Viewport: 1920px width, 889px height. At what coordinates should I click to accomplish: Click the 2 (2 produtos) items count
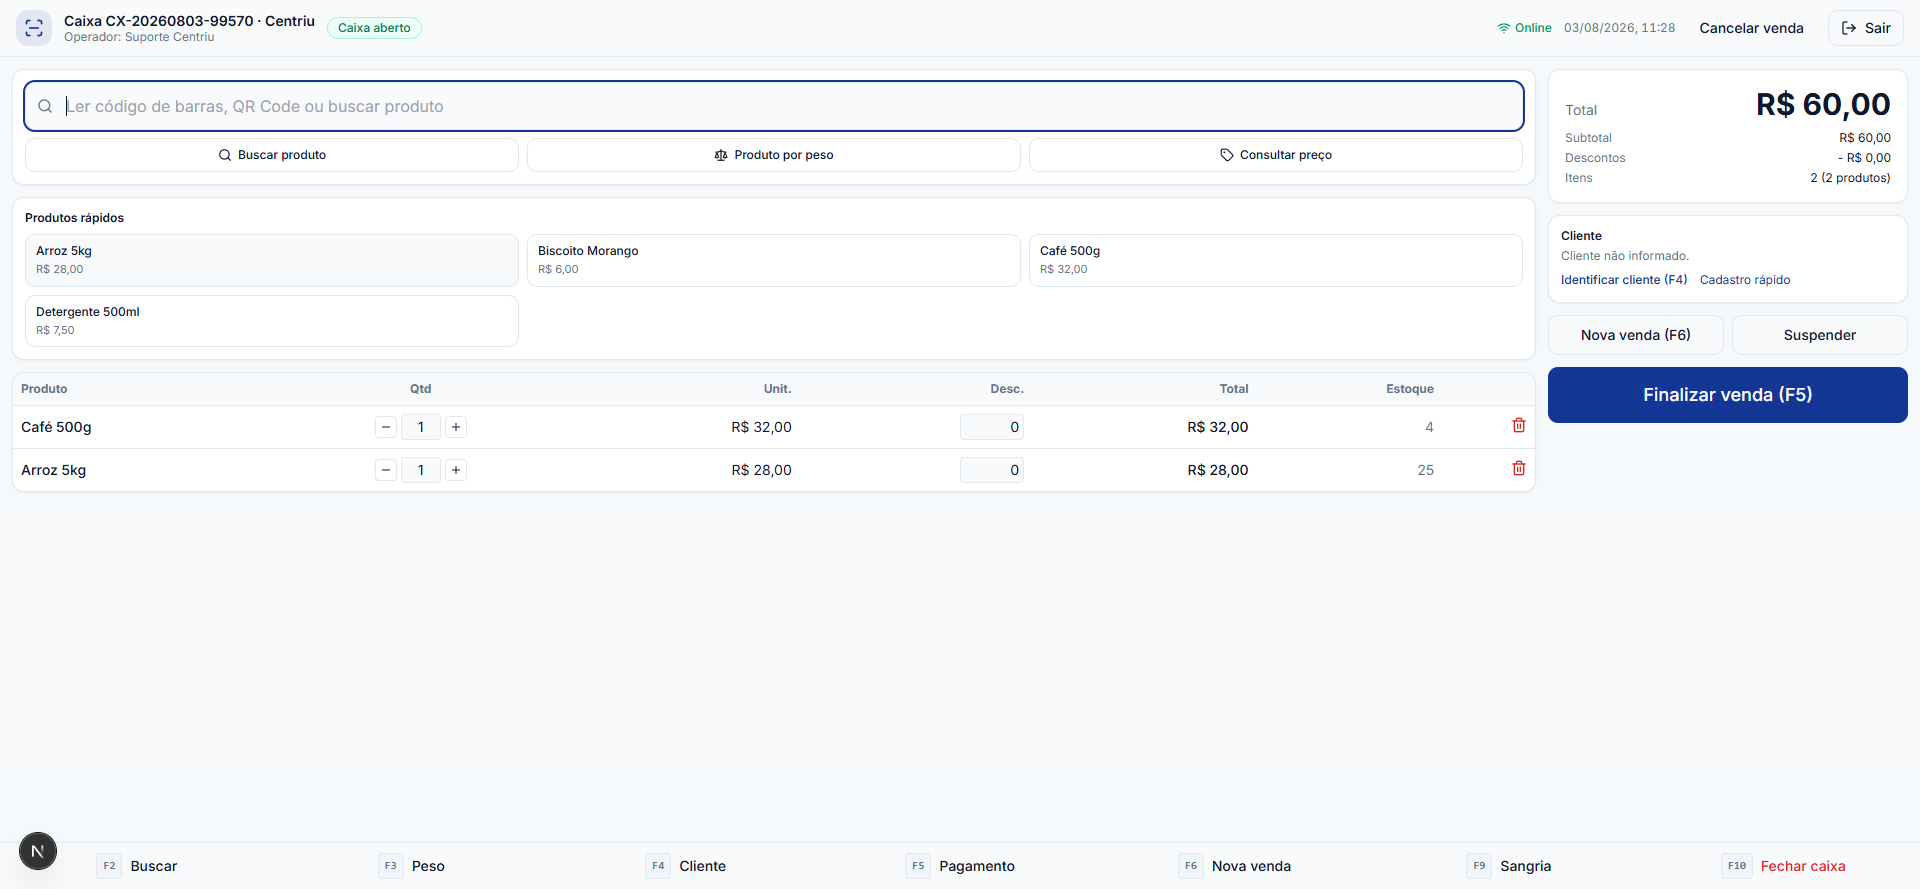click(1850, 178)
